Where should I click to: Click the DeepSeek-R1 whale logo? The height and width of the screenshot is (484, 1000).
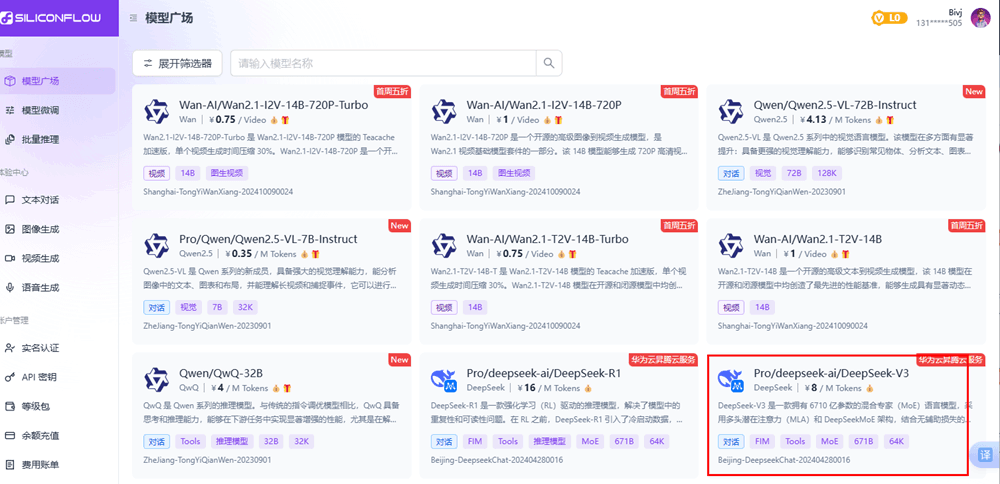click(444, 380)
